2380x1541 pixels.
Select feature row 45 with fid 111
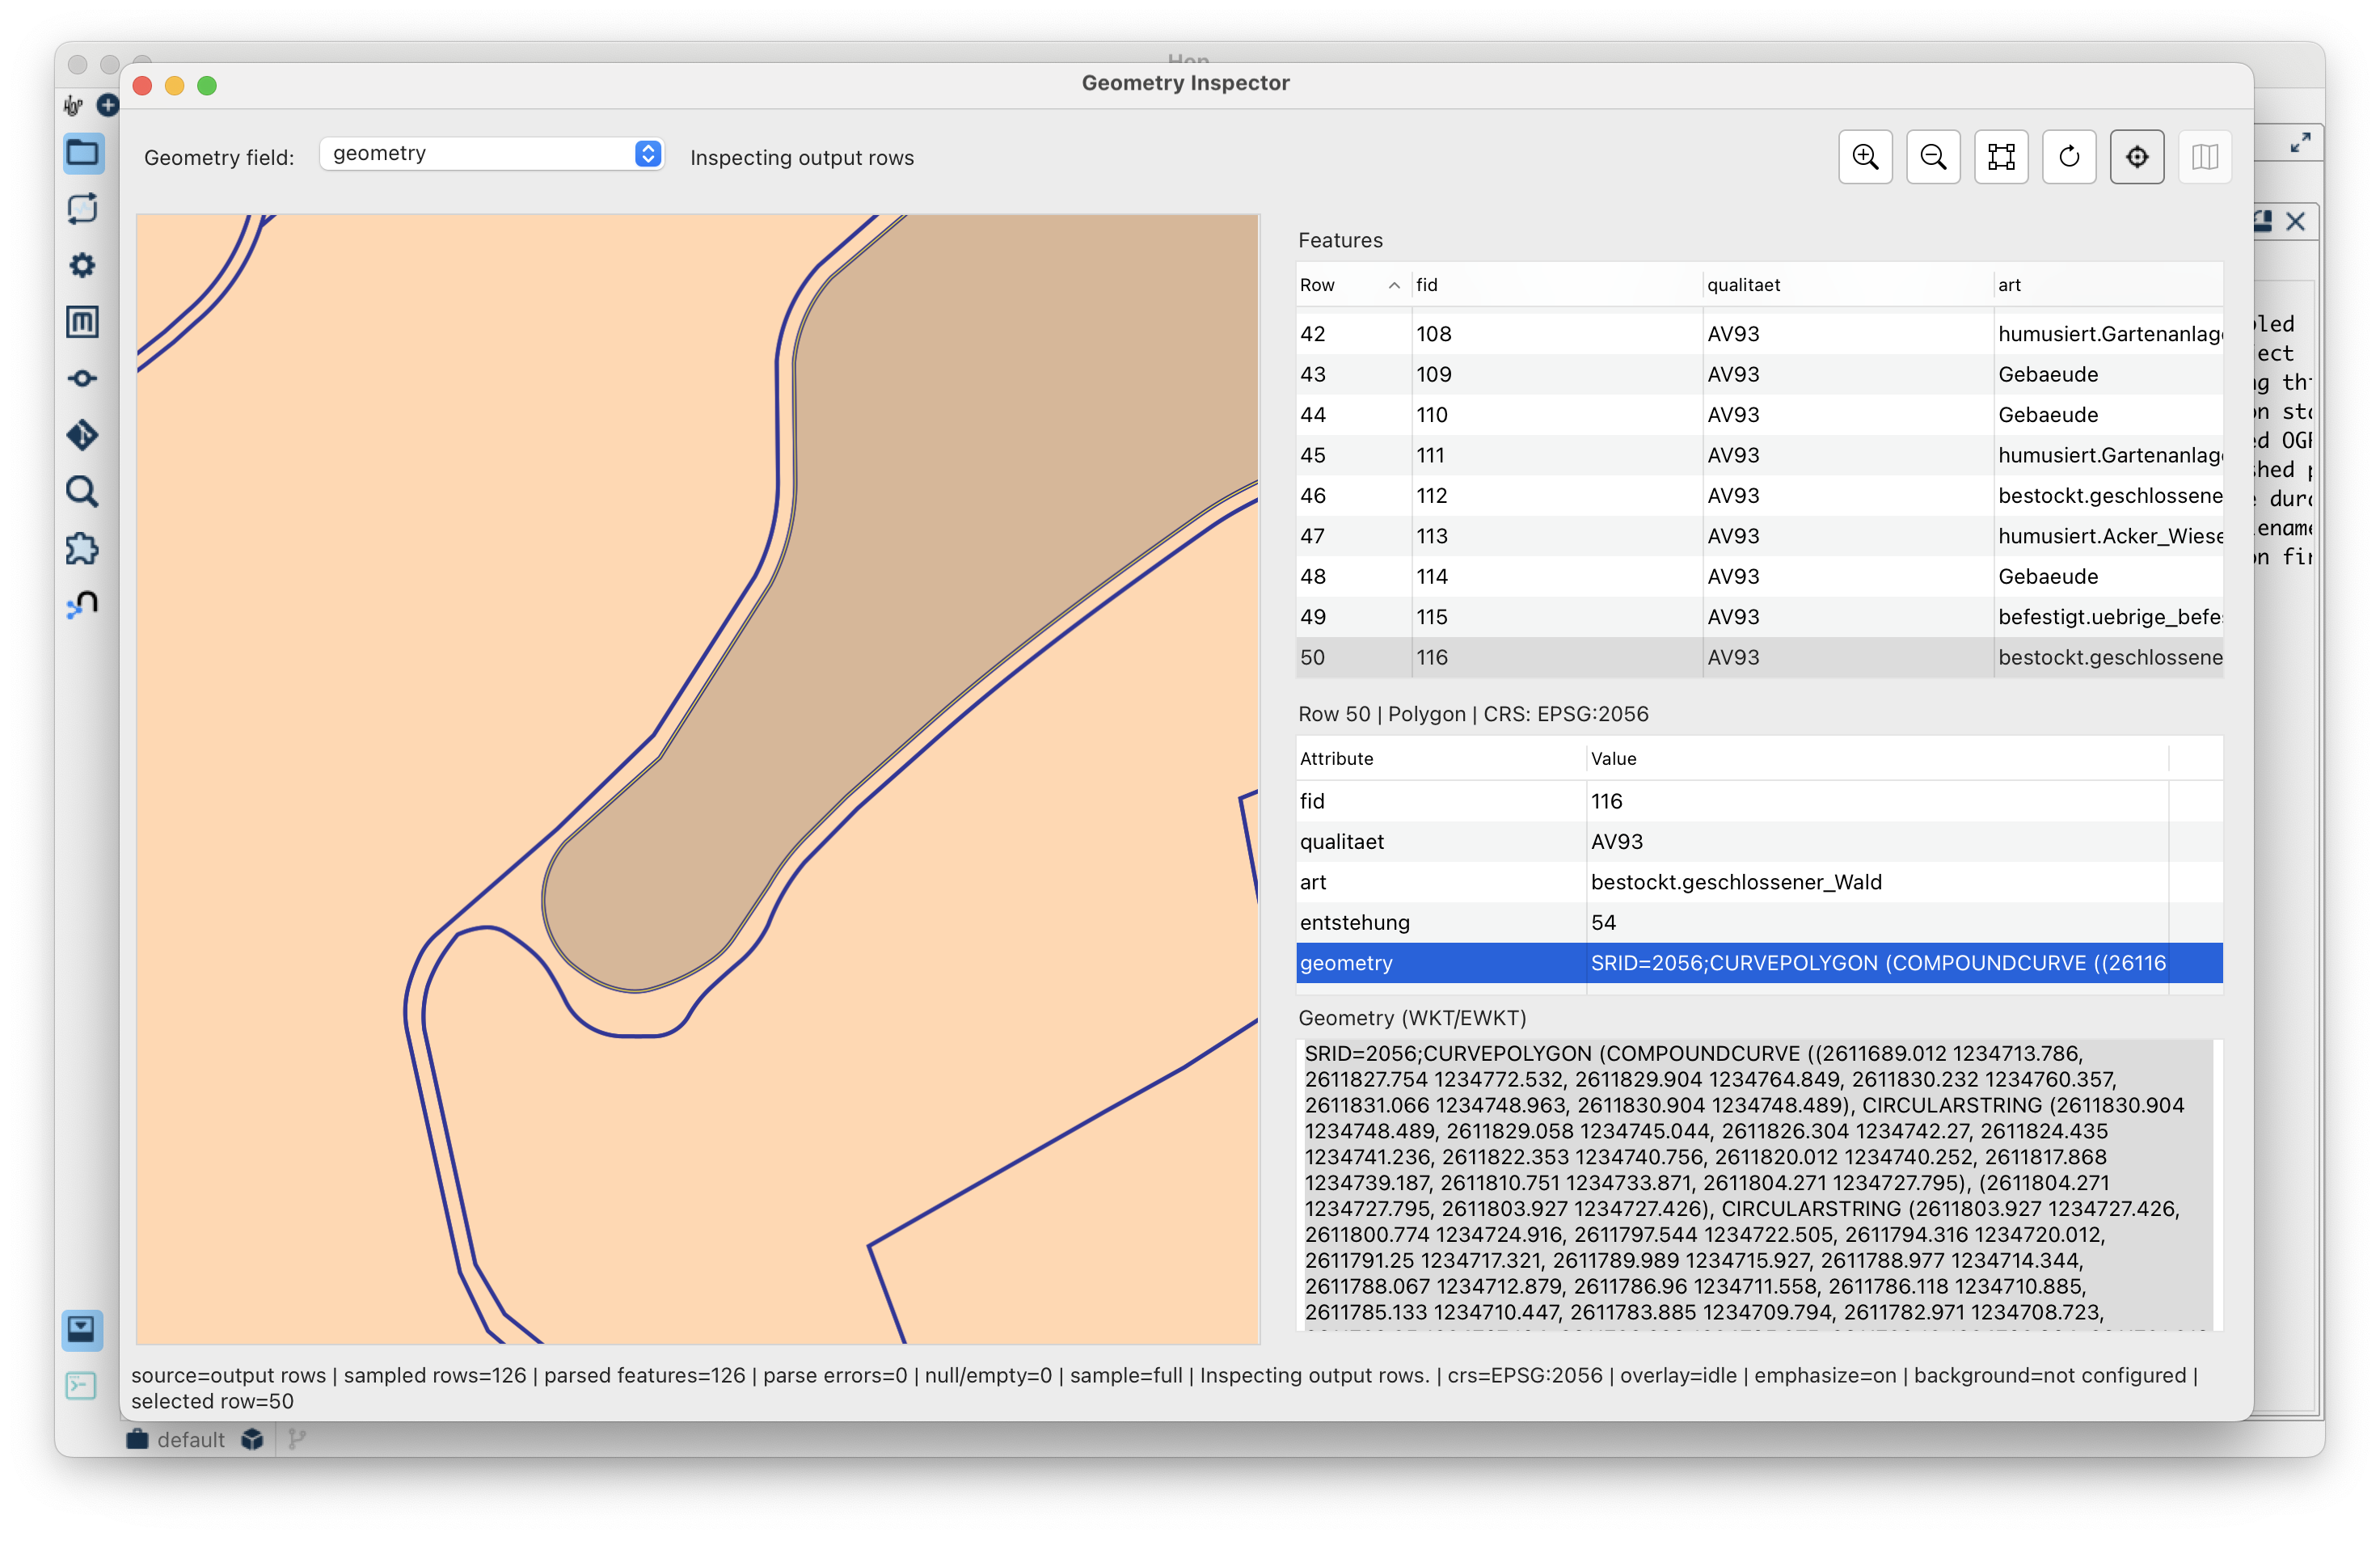point(1759,455)
